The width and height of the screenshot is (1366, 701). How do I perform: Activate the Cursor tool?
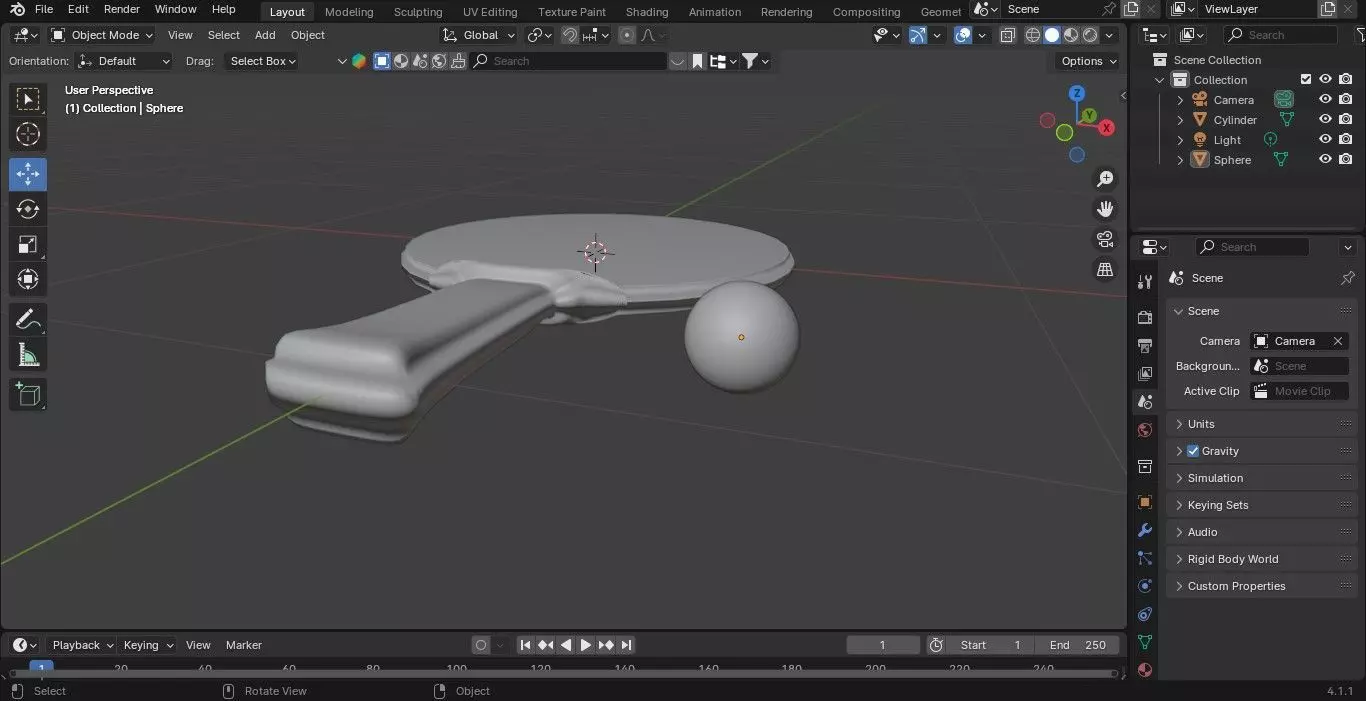[x=28, y=134]
